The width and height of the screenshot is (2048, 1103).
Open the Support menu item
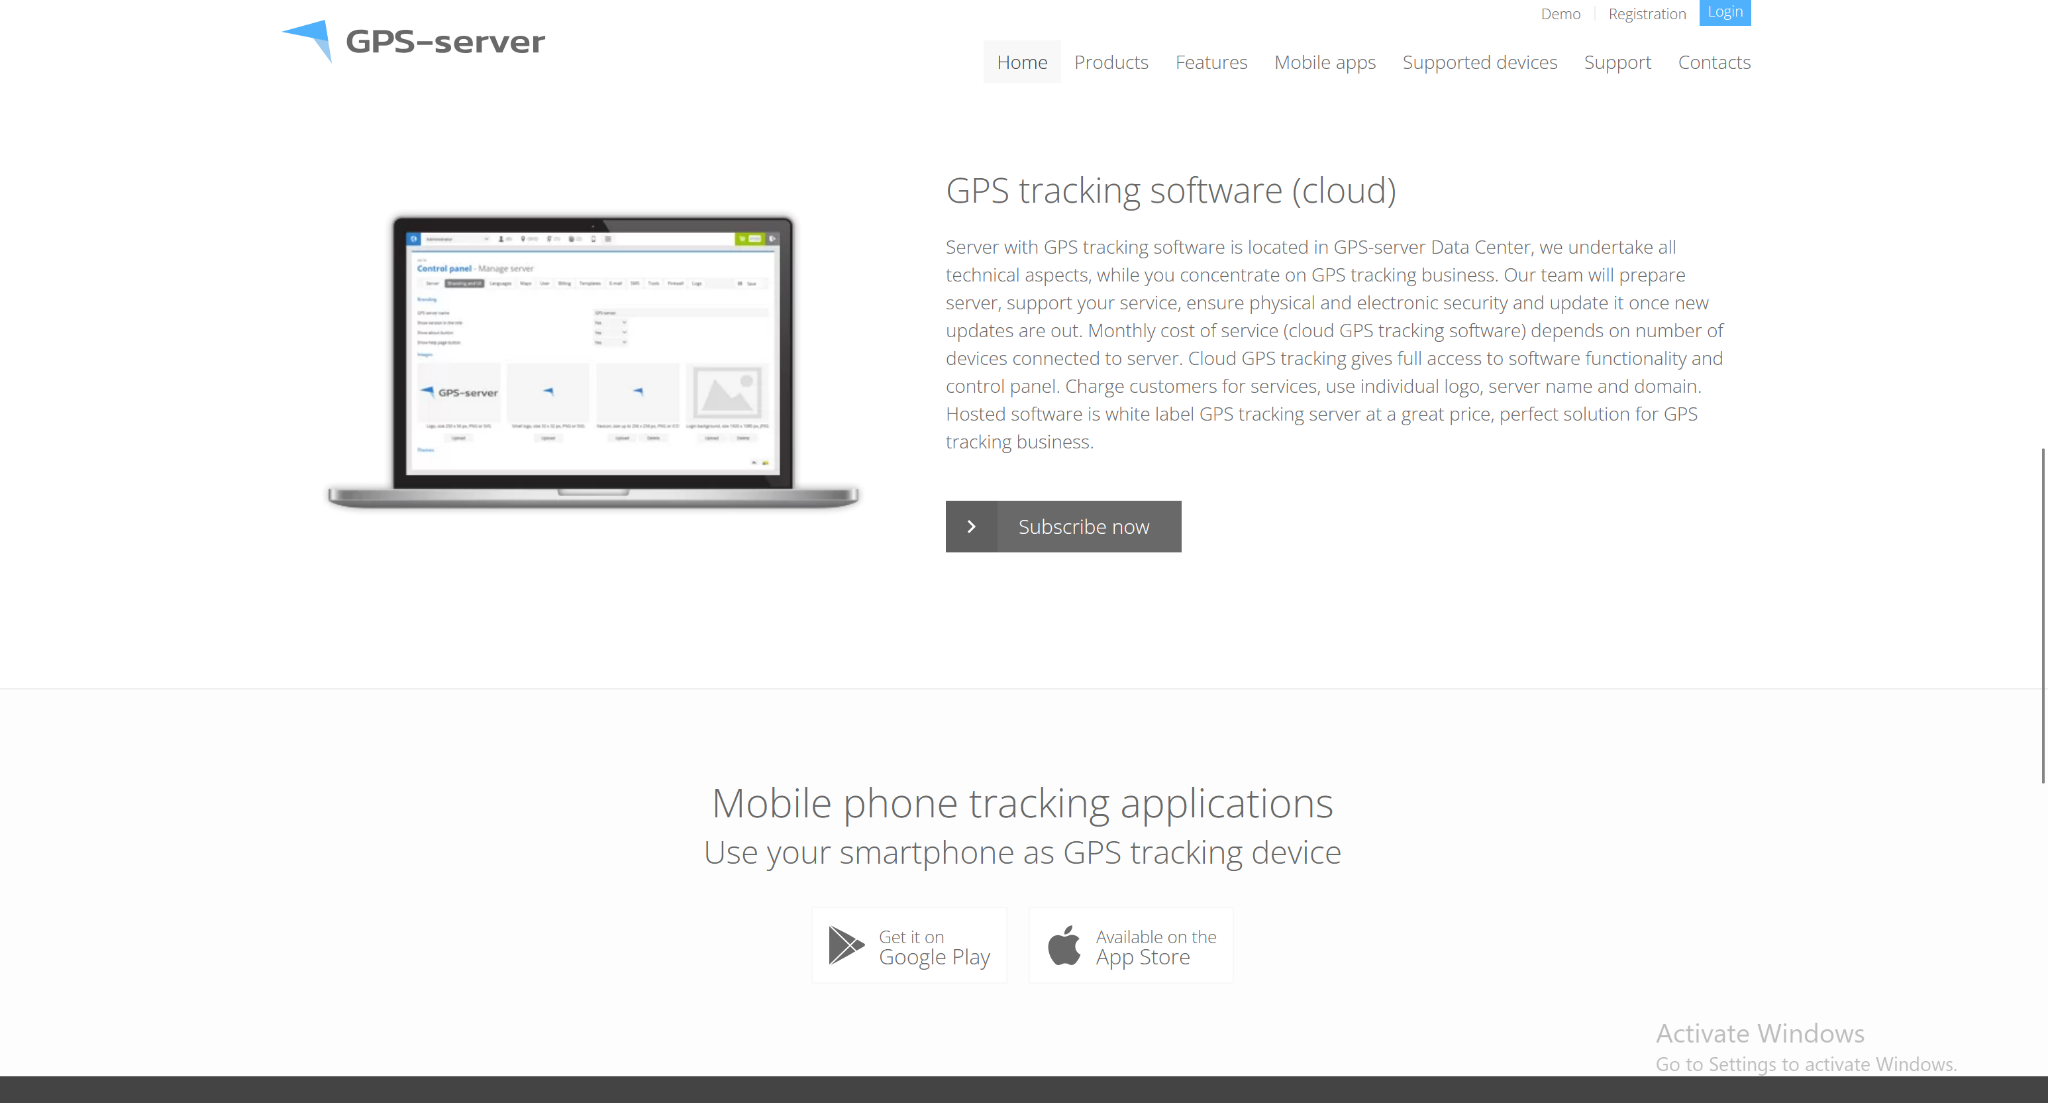[x=1617, y=62]
